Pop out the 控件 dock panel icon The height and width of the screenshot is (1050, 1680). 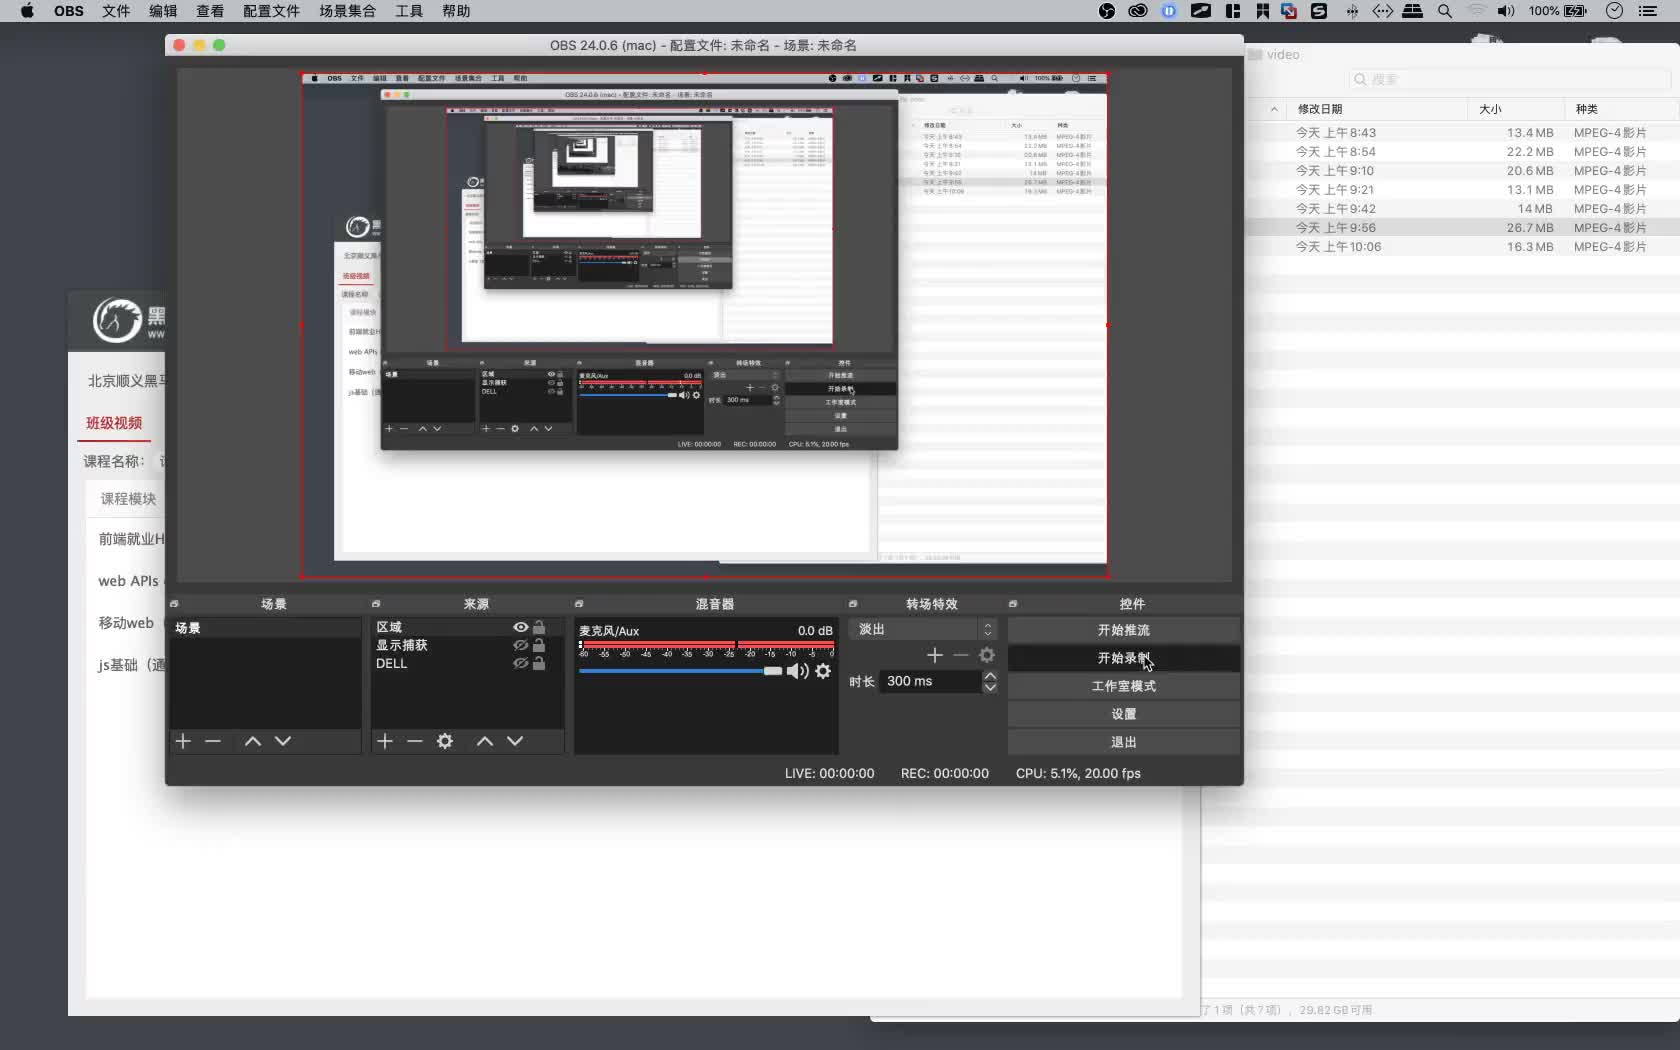[x=1013, y=604]
